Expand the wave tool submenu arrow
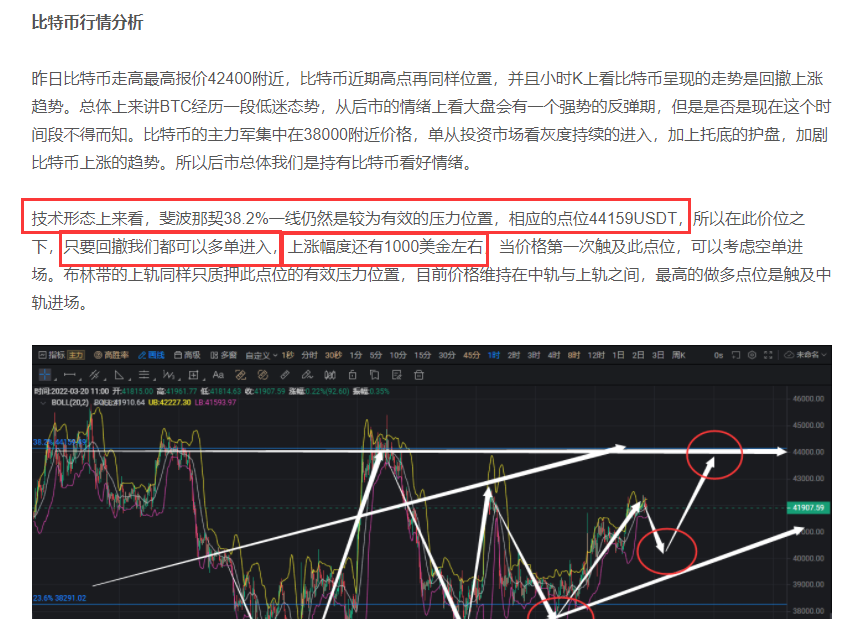 179,379
